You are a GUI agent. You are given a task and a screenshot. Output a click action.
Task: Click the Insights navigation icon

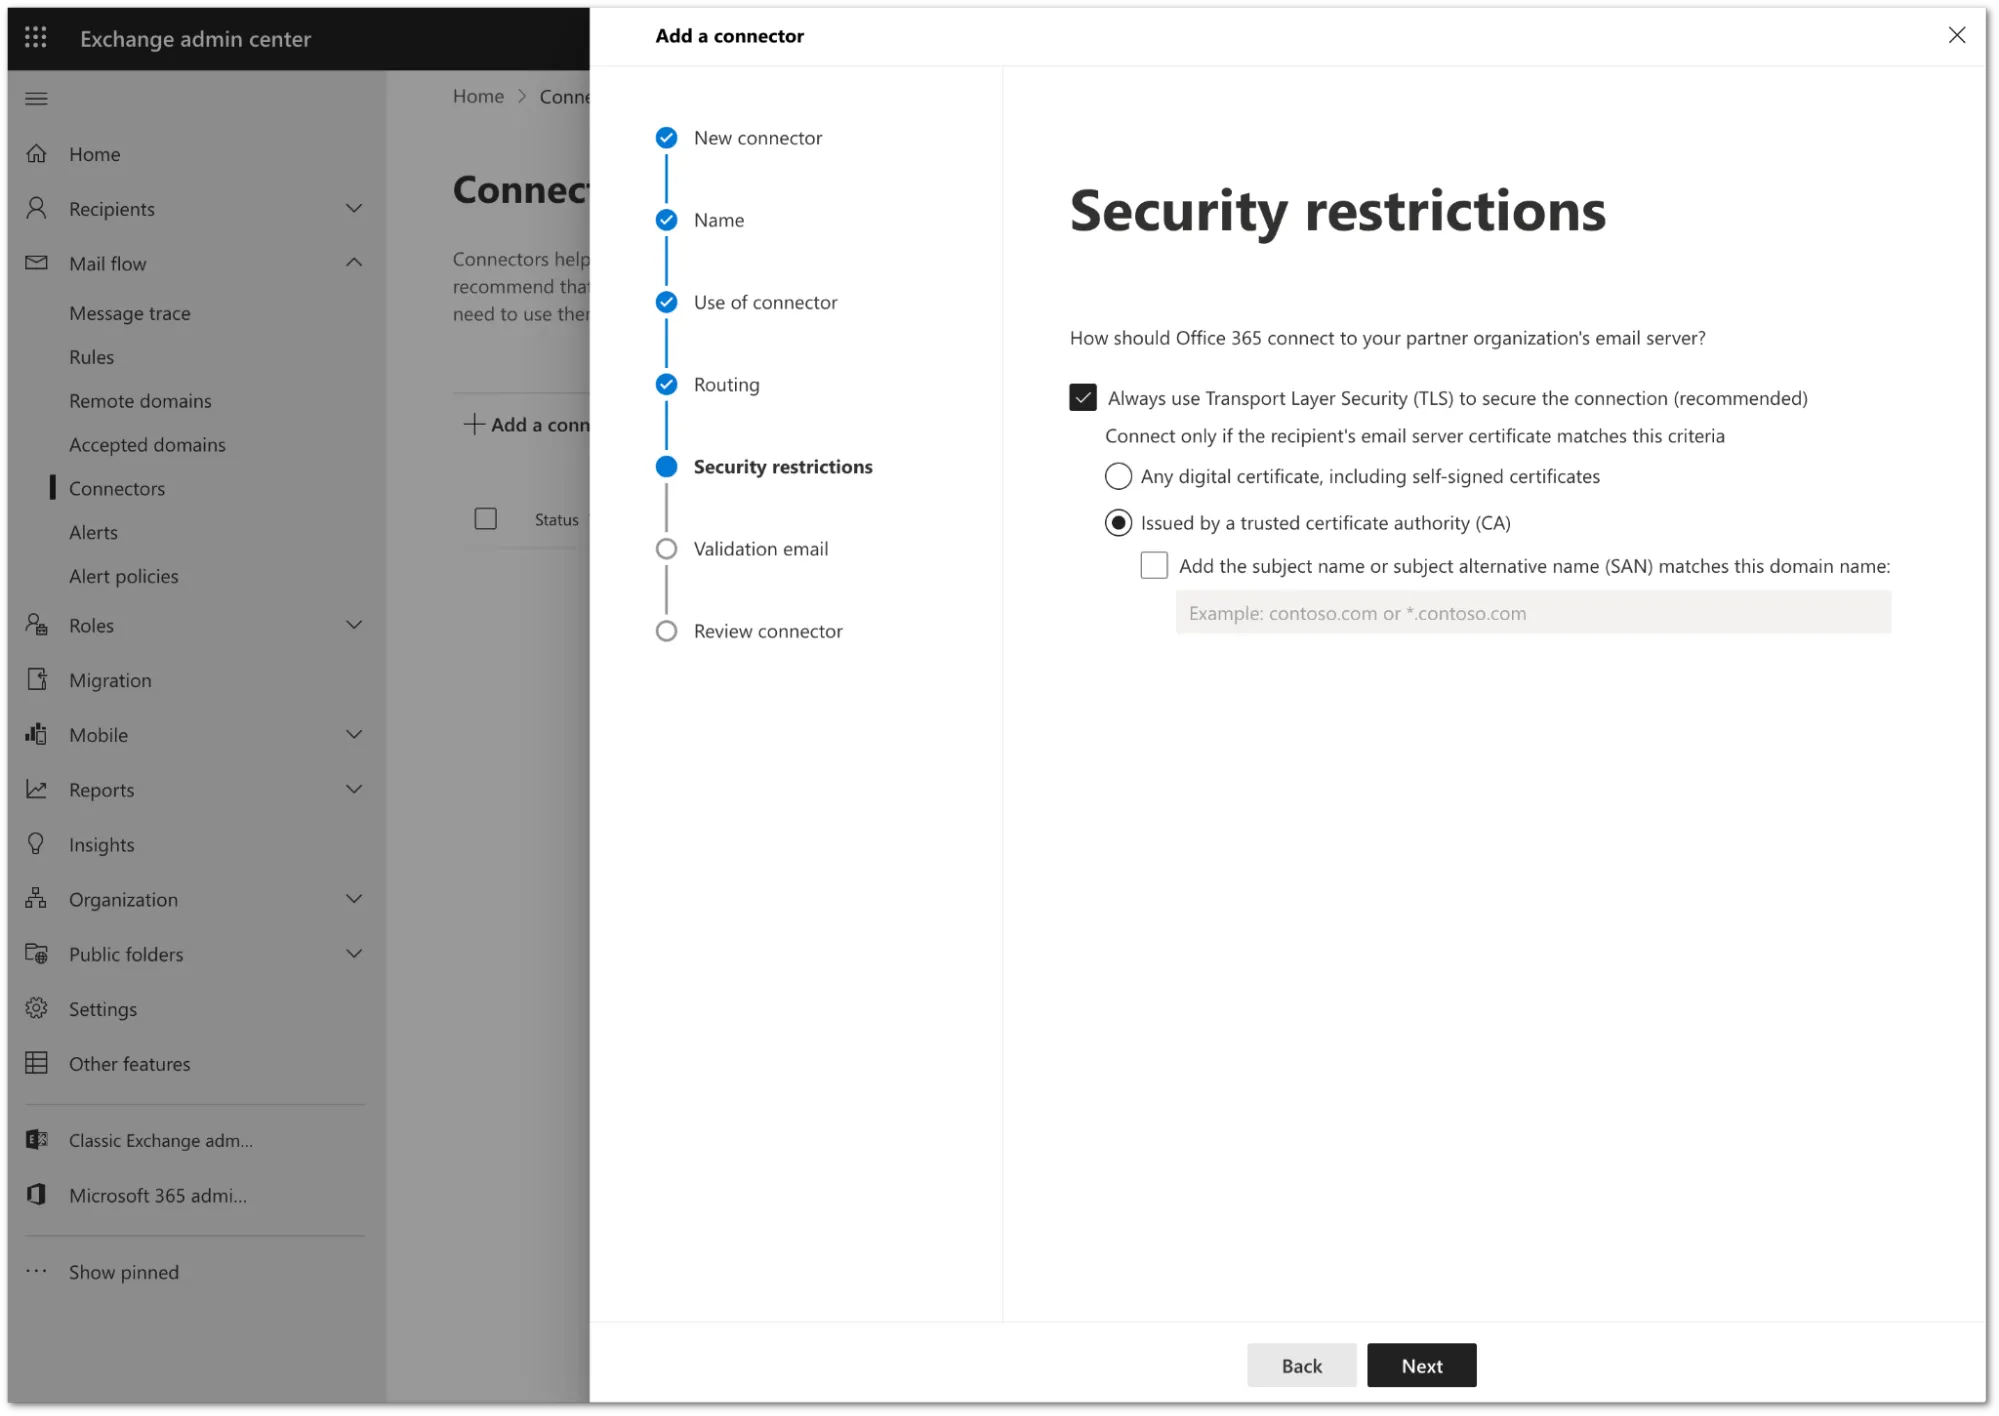click(37, 844)
